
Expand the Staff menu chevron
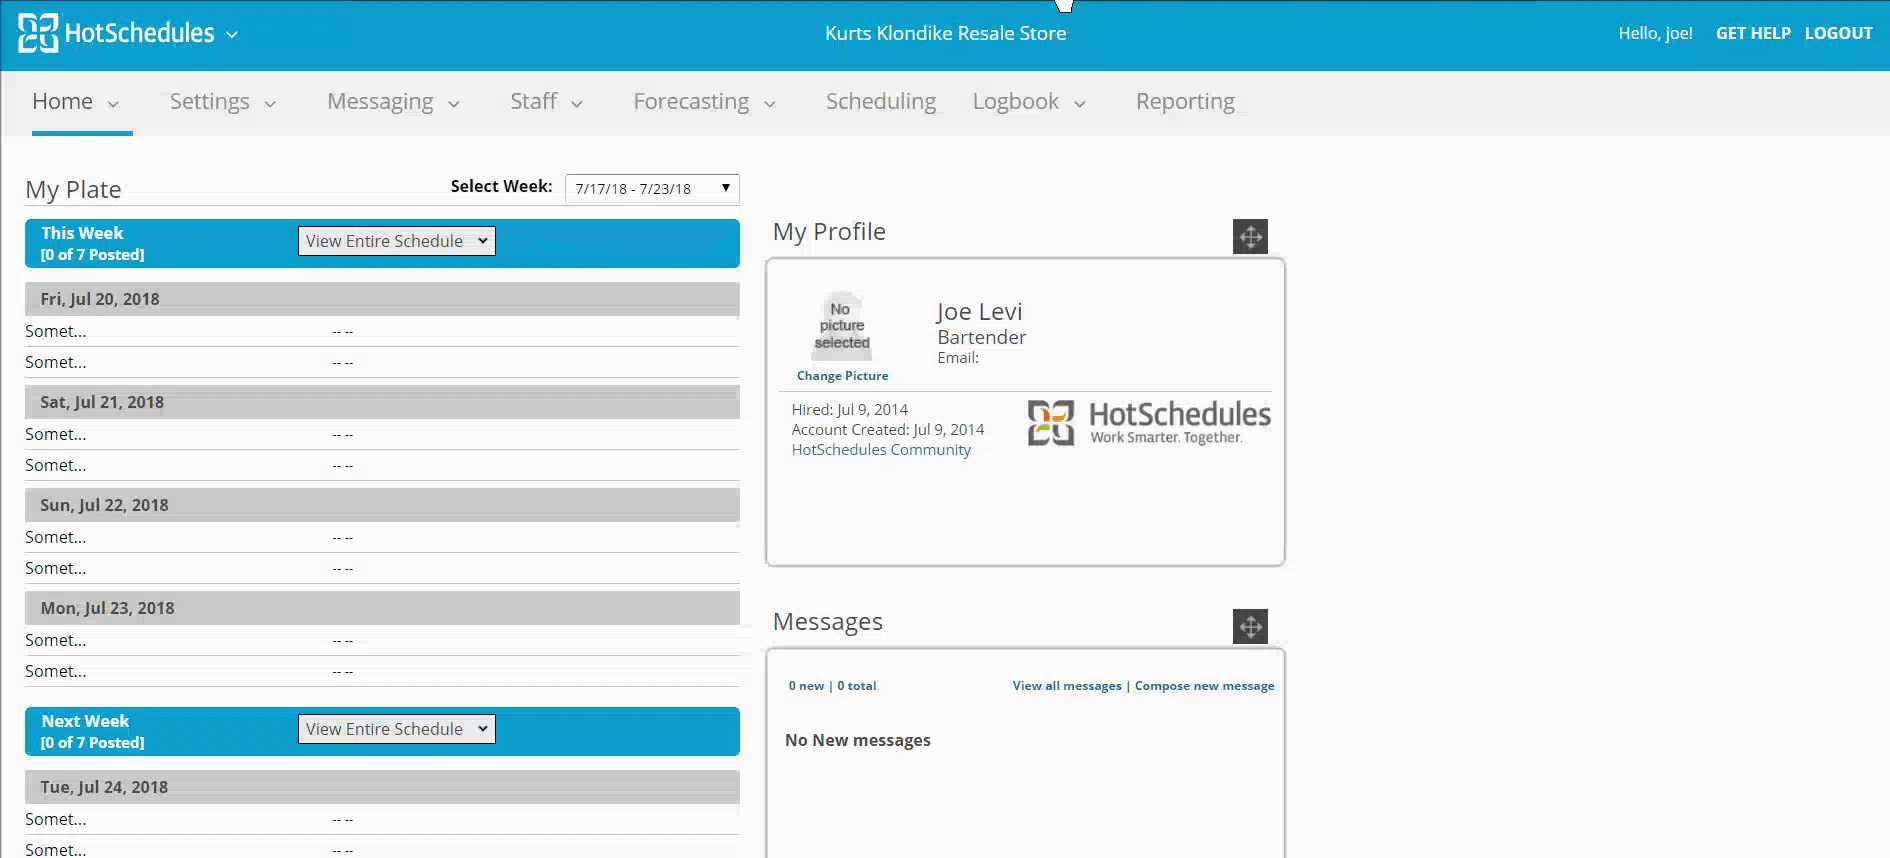(x=577, y=104)
